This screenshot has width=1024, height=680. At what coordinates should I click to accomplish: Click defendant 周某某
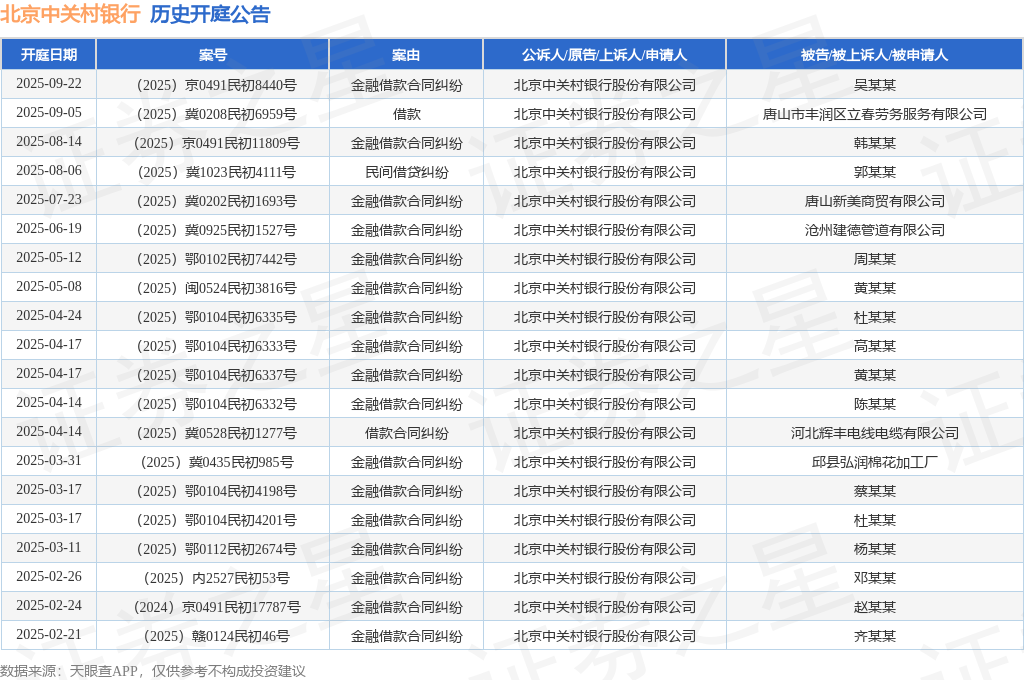coord(874,259)
